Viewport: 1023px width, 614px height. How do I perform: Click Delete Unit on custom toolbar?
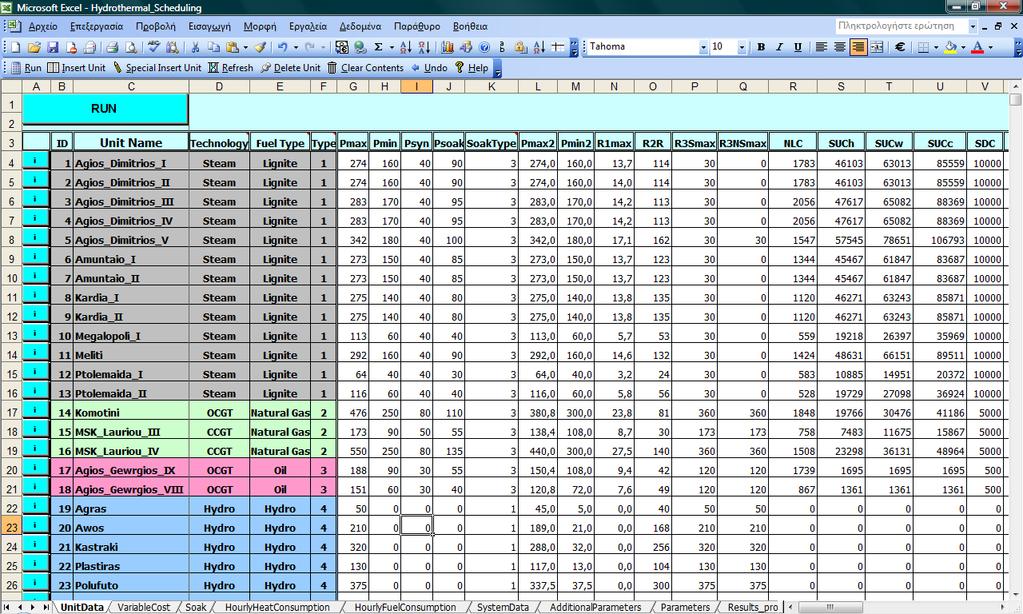click(x=290, y=67)
